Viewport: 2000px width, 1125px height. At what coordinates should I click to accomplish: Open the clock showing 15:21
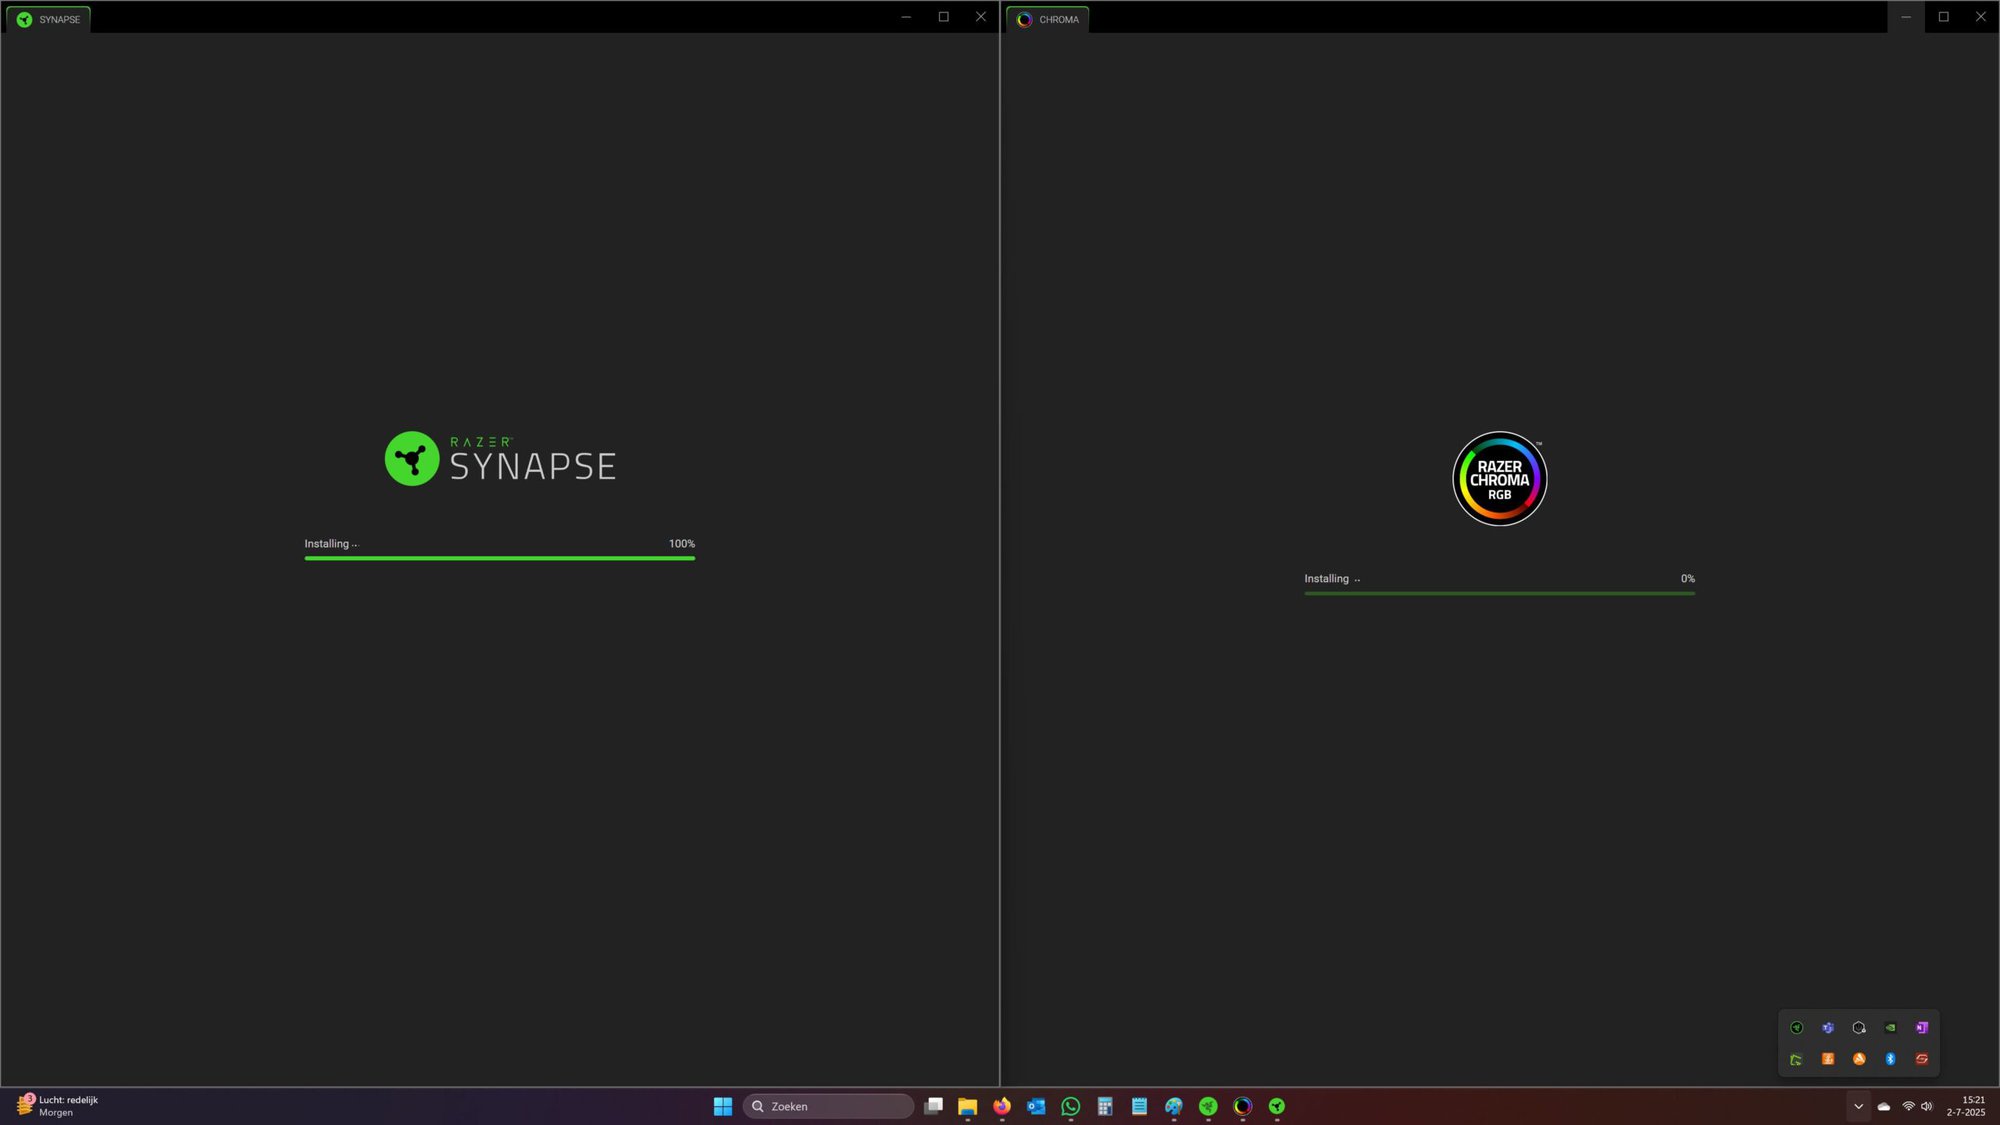[1966, 1106]
